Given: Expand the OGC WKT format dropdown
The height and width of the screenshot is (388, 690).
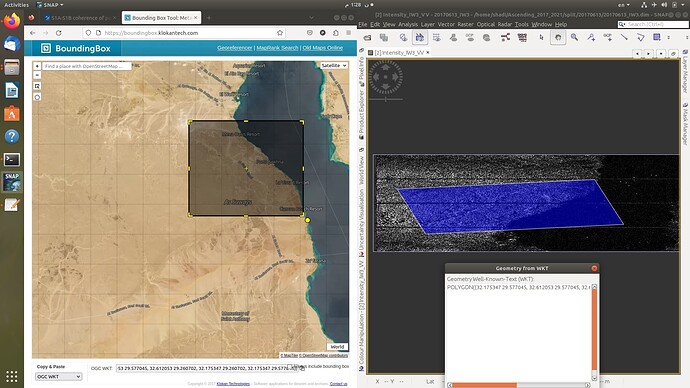Looking at the screenshot, I should (59, 377).
